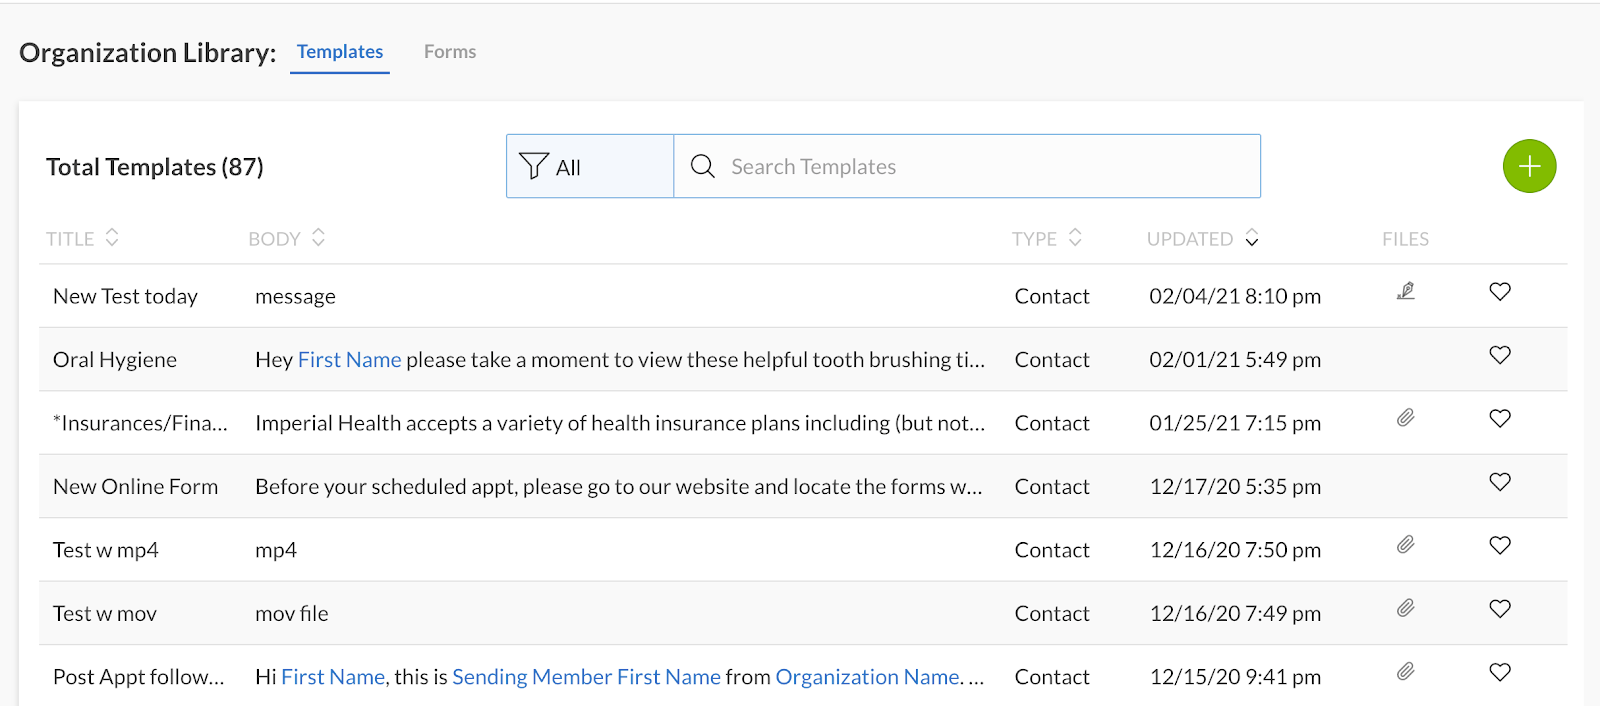Switch to the Forms tab
This screenshot has height=706, width=1600.
[x=450, y=52]
